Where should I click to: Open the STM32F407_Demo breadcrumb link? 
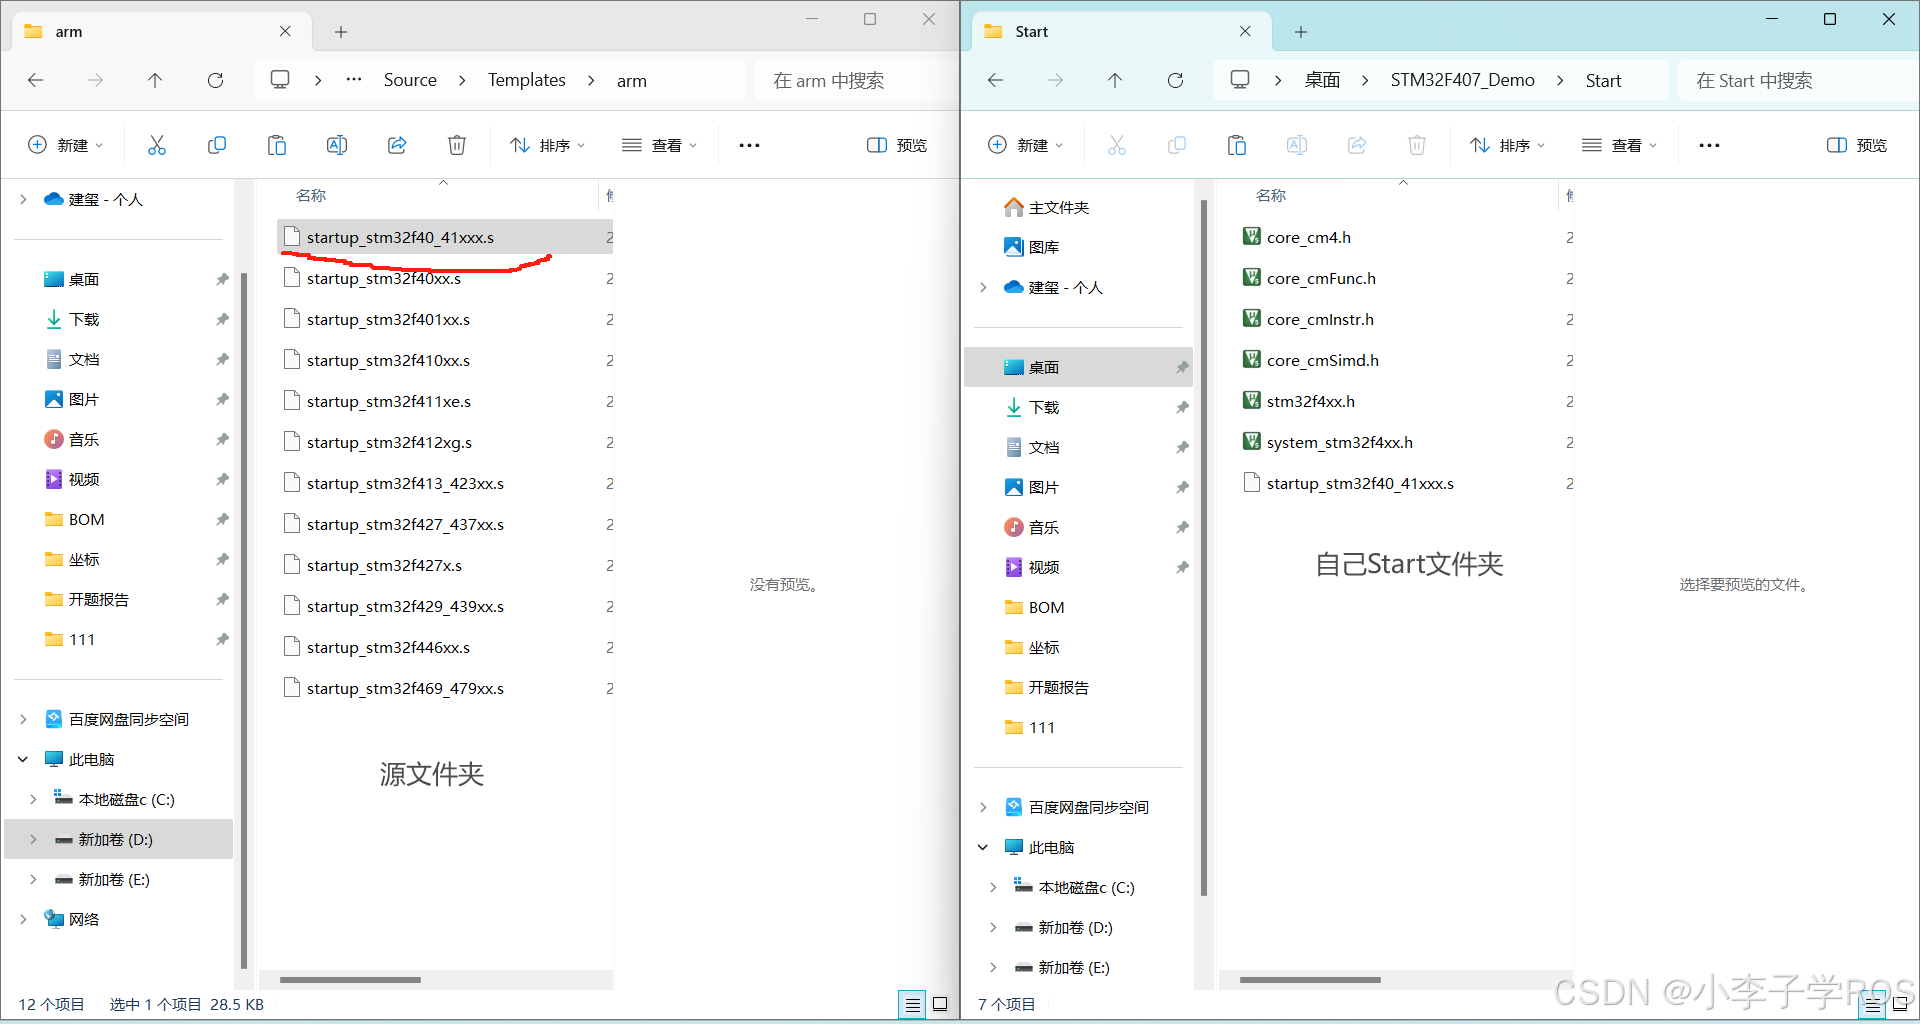1462,80
